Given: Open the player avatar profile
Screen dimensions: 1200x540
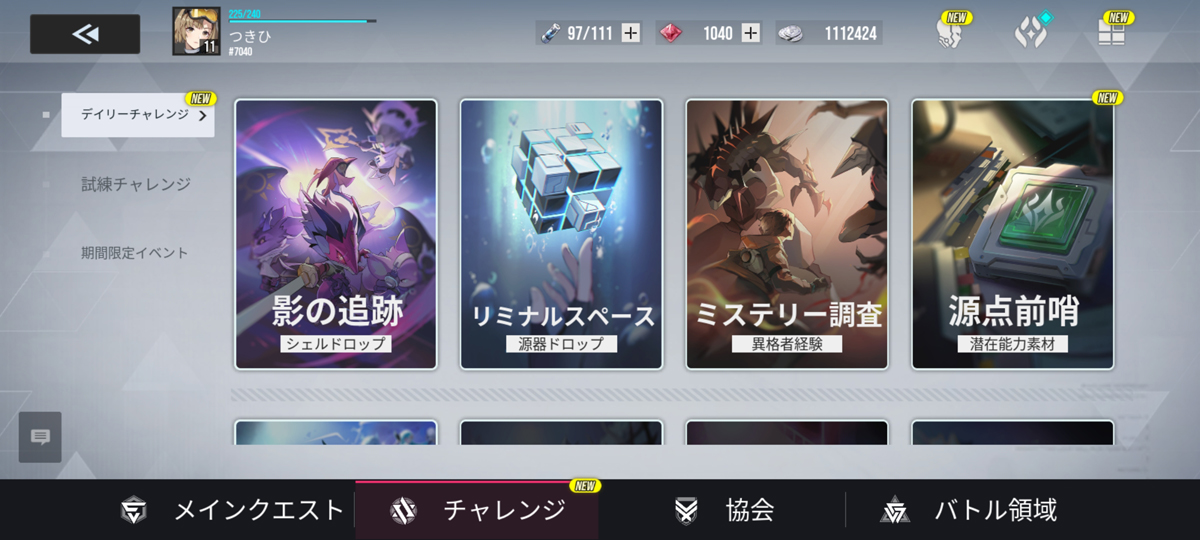Looking at the screenshot, I should point(196,32).
